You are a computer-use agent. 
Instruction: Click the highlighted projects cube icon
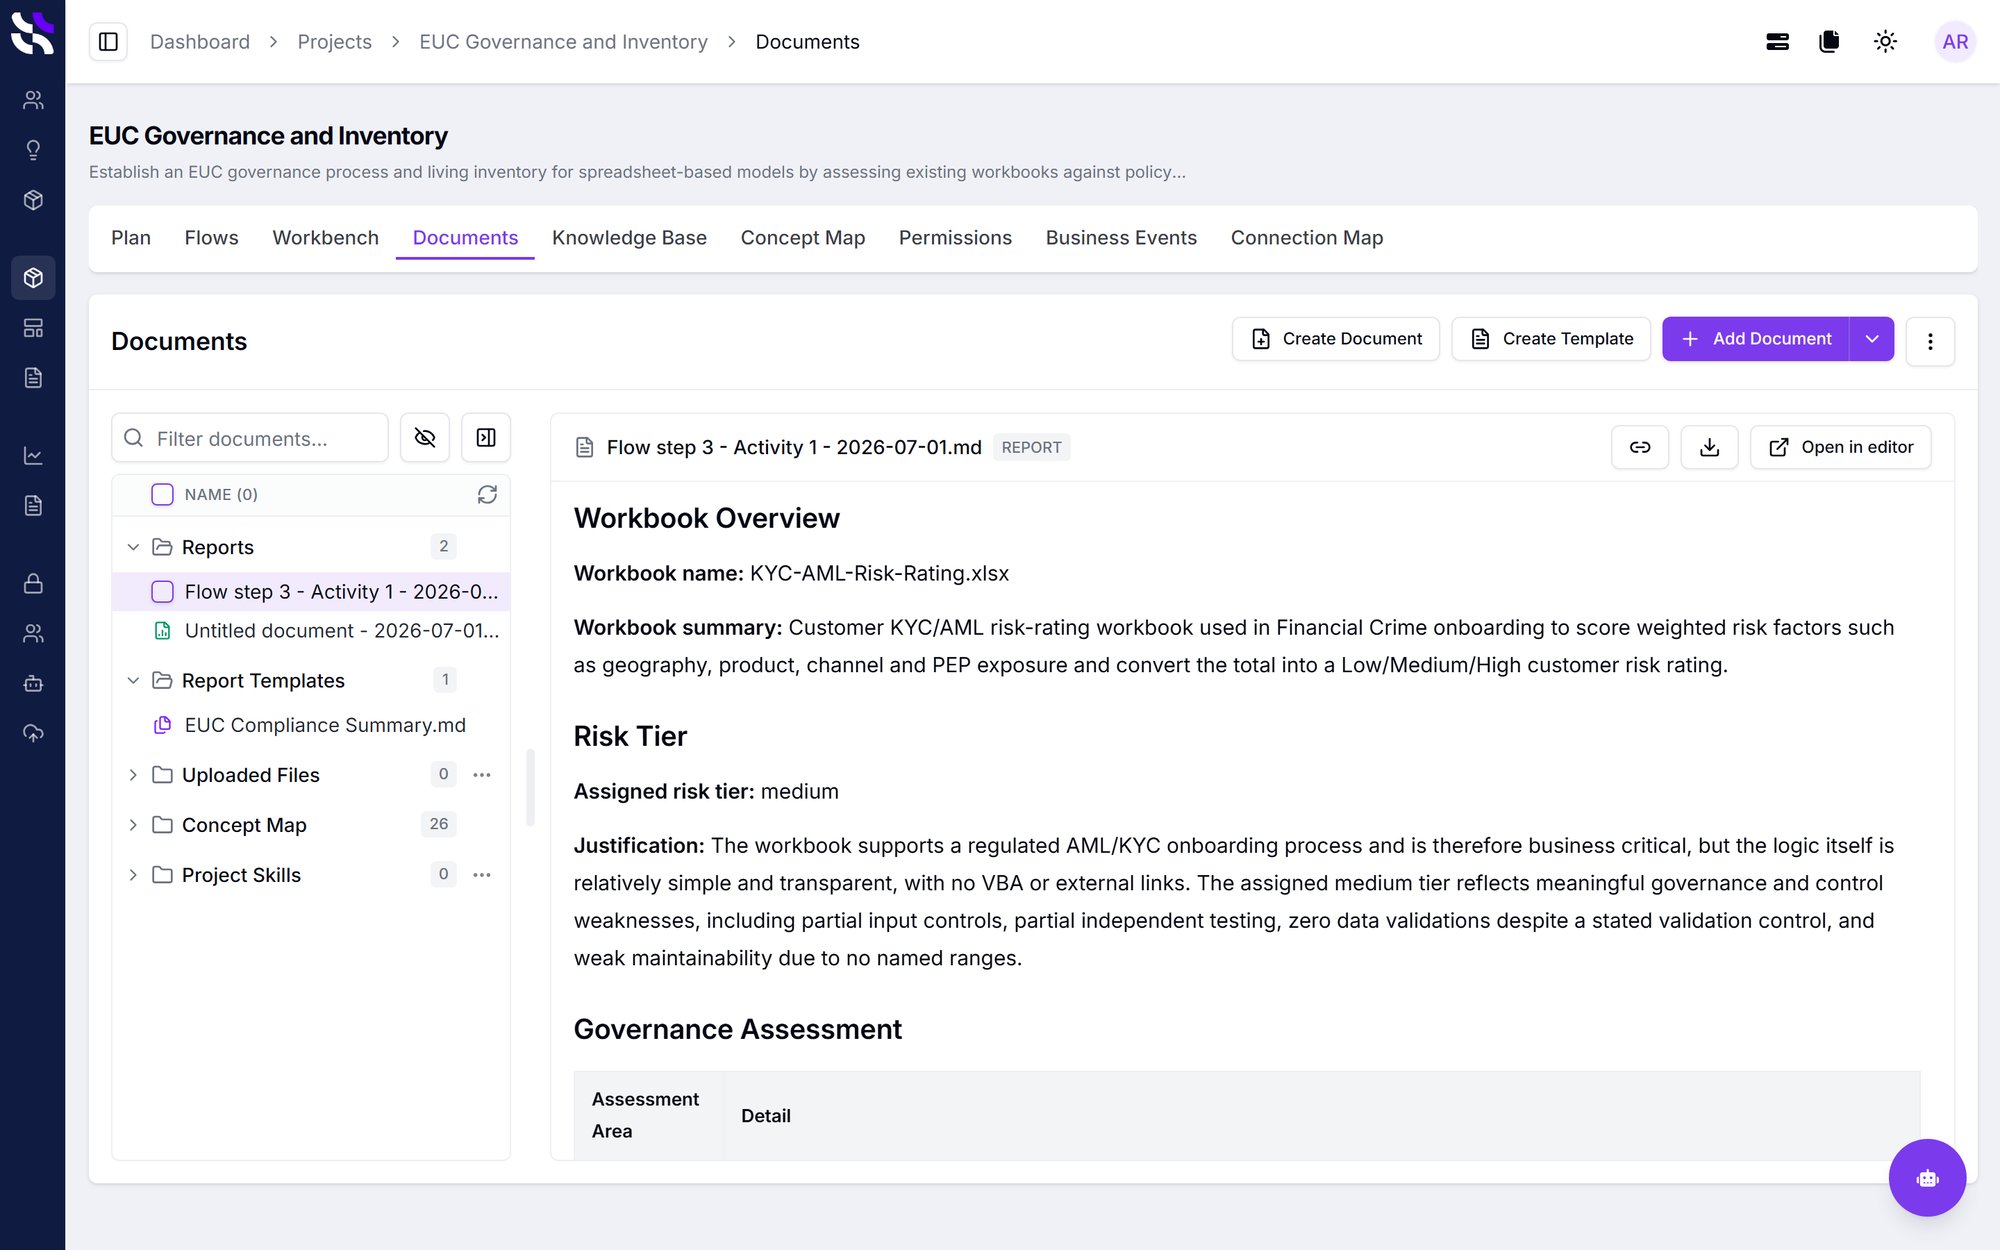click(33, 277)
